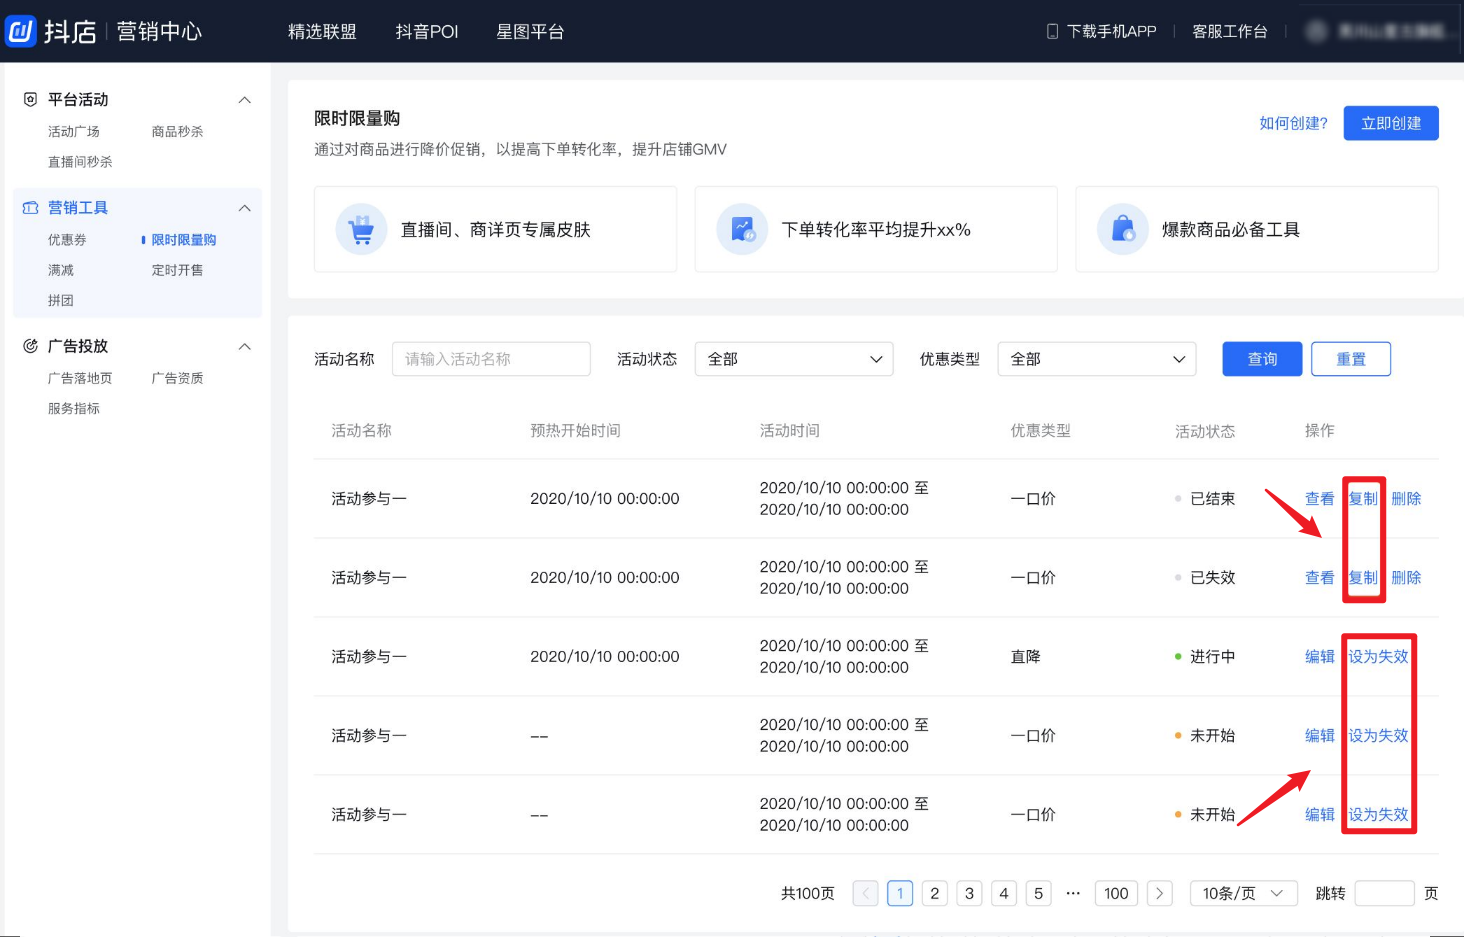The image size is (1464, 937).
Task: Click the chart icon on 下单转化率 card
Action: [742, 229]
